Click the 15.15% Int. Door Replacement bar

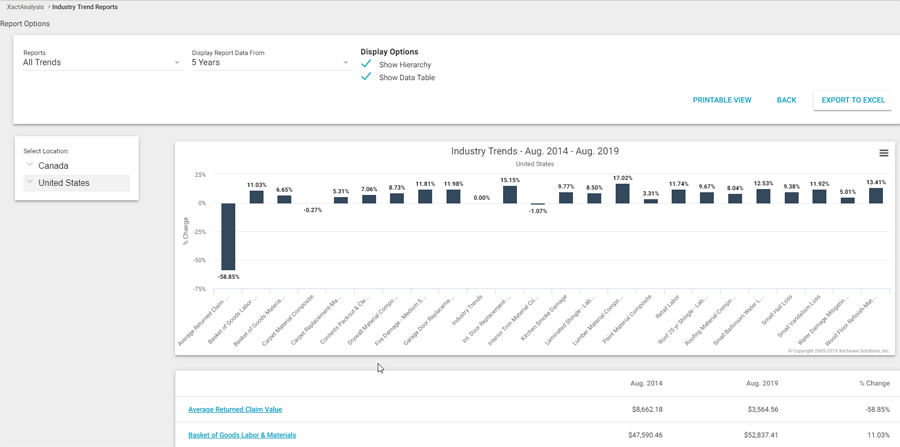coord(510,195)
